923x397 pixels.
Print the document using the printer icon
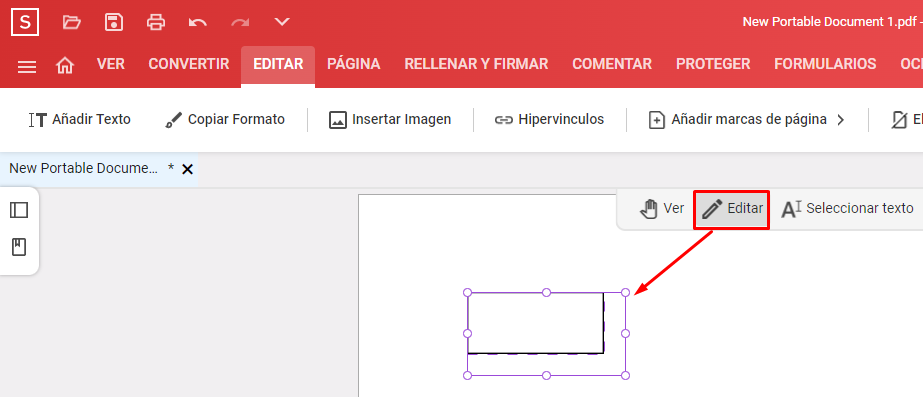[x=156, y=22]
